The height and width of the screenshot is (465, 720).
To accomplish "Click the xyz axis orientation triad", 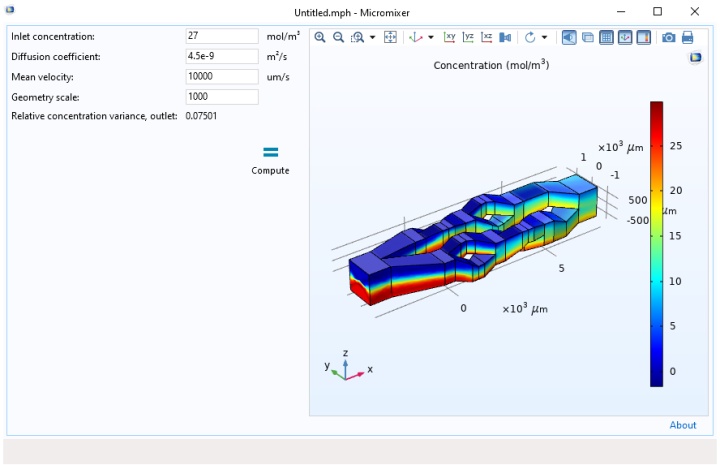I will click(x=348, y=366).
